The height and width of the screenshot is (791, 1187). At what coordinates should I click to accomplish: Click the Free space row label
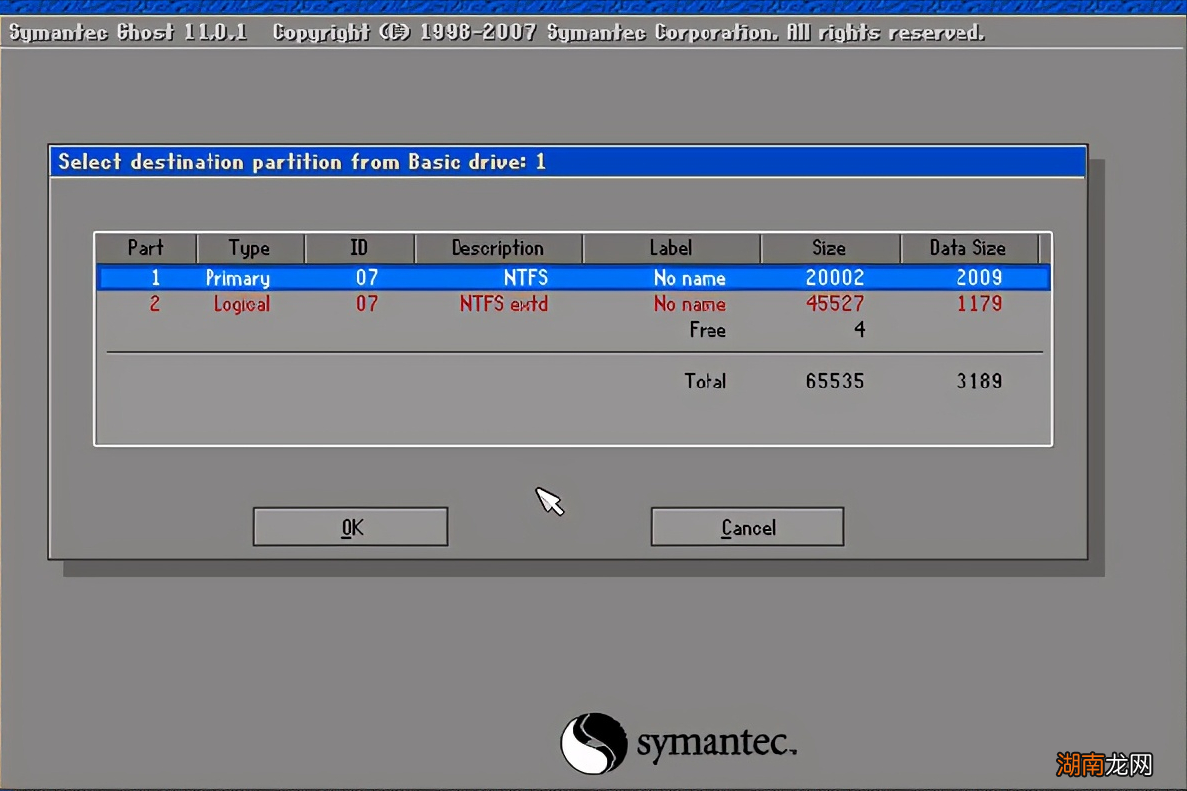[x=707, y=330]
